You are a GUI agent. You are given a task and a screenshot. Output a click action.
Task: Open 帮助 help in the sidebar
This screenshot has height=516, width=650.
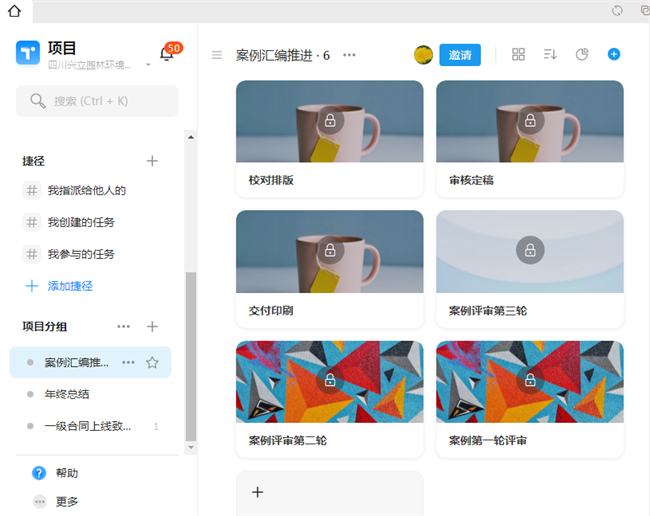tap(66, 473)
